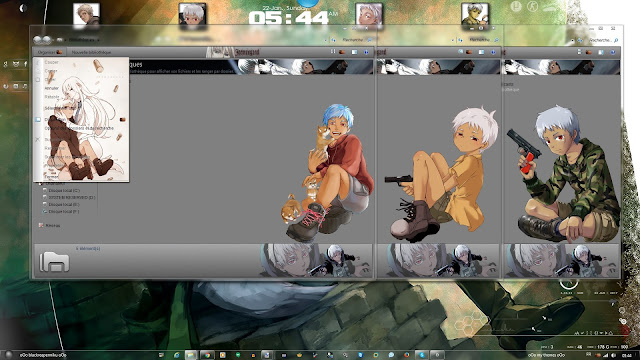640x360 pixels.
Task: Open help icon in first Explorer window
Action: 366,52
